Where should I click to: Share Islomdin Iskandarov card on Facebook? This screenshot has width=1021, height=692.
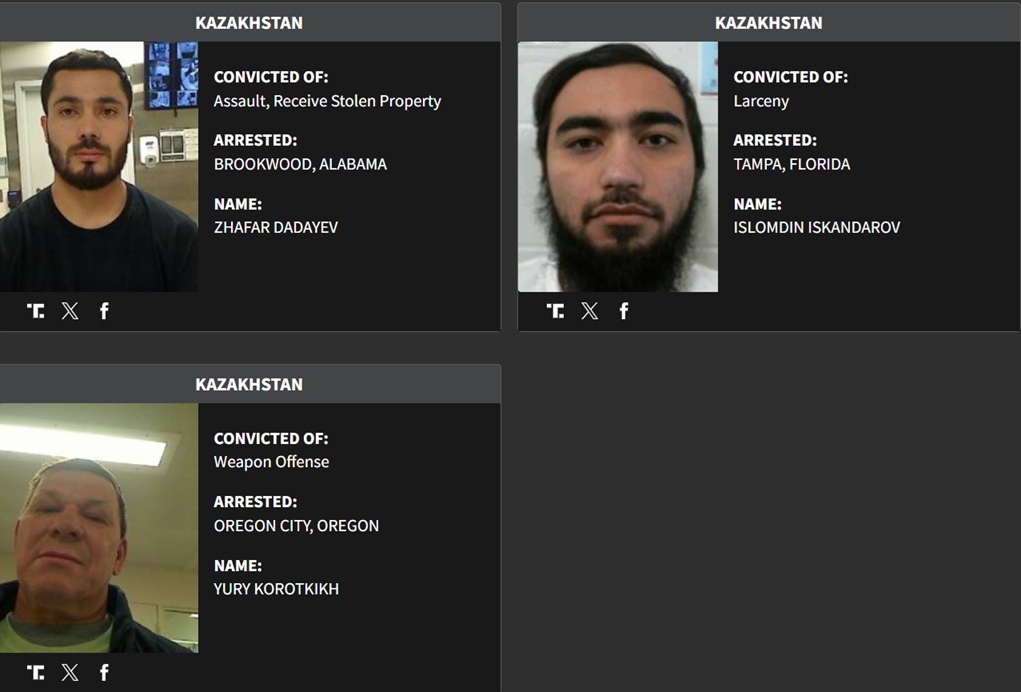(624, 311)
